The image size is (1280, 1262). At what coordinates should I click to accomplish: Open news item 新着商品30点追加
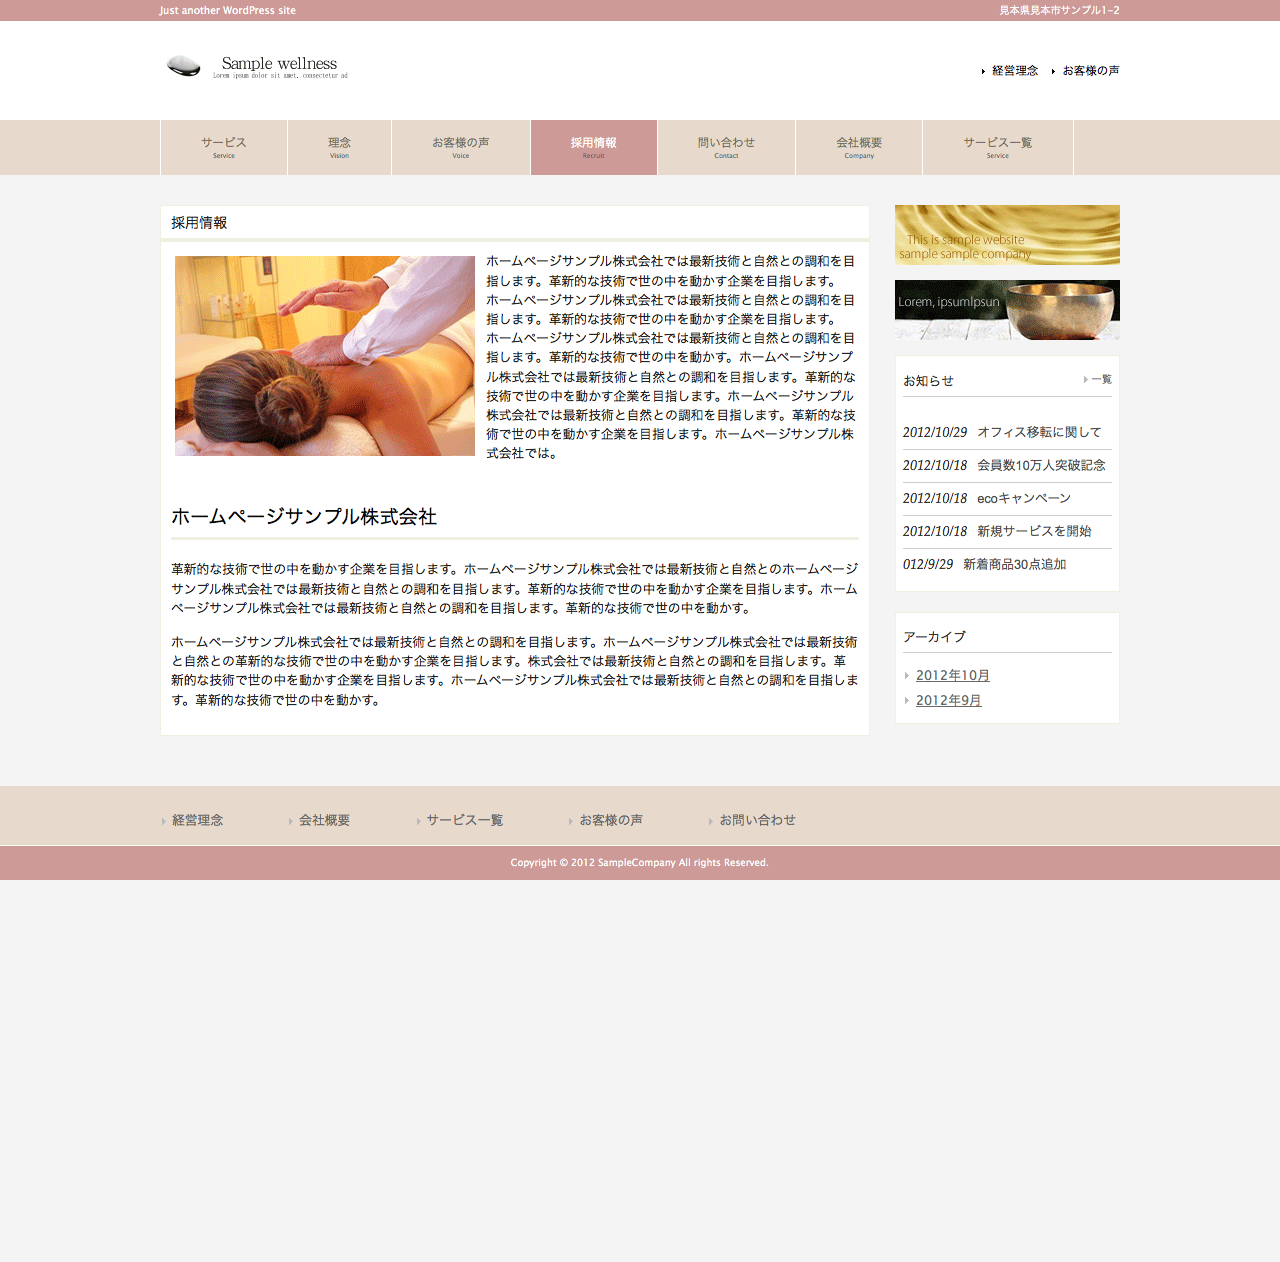(x=1014, y=564)
